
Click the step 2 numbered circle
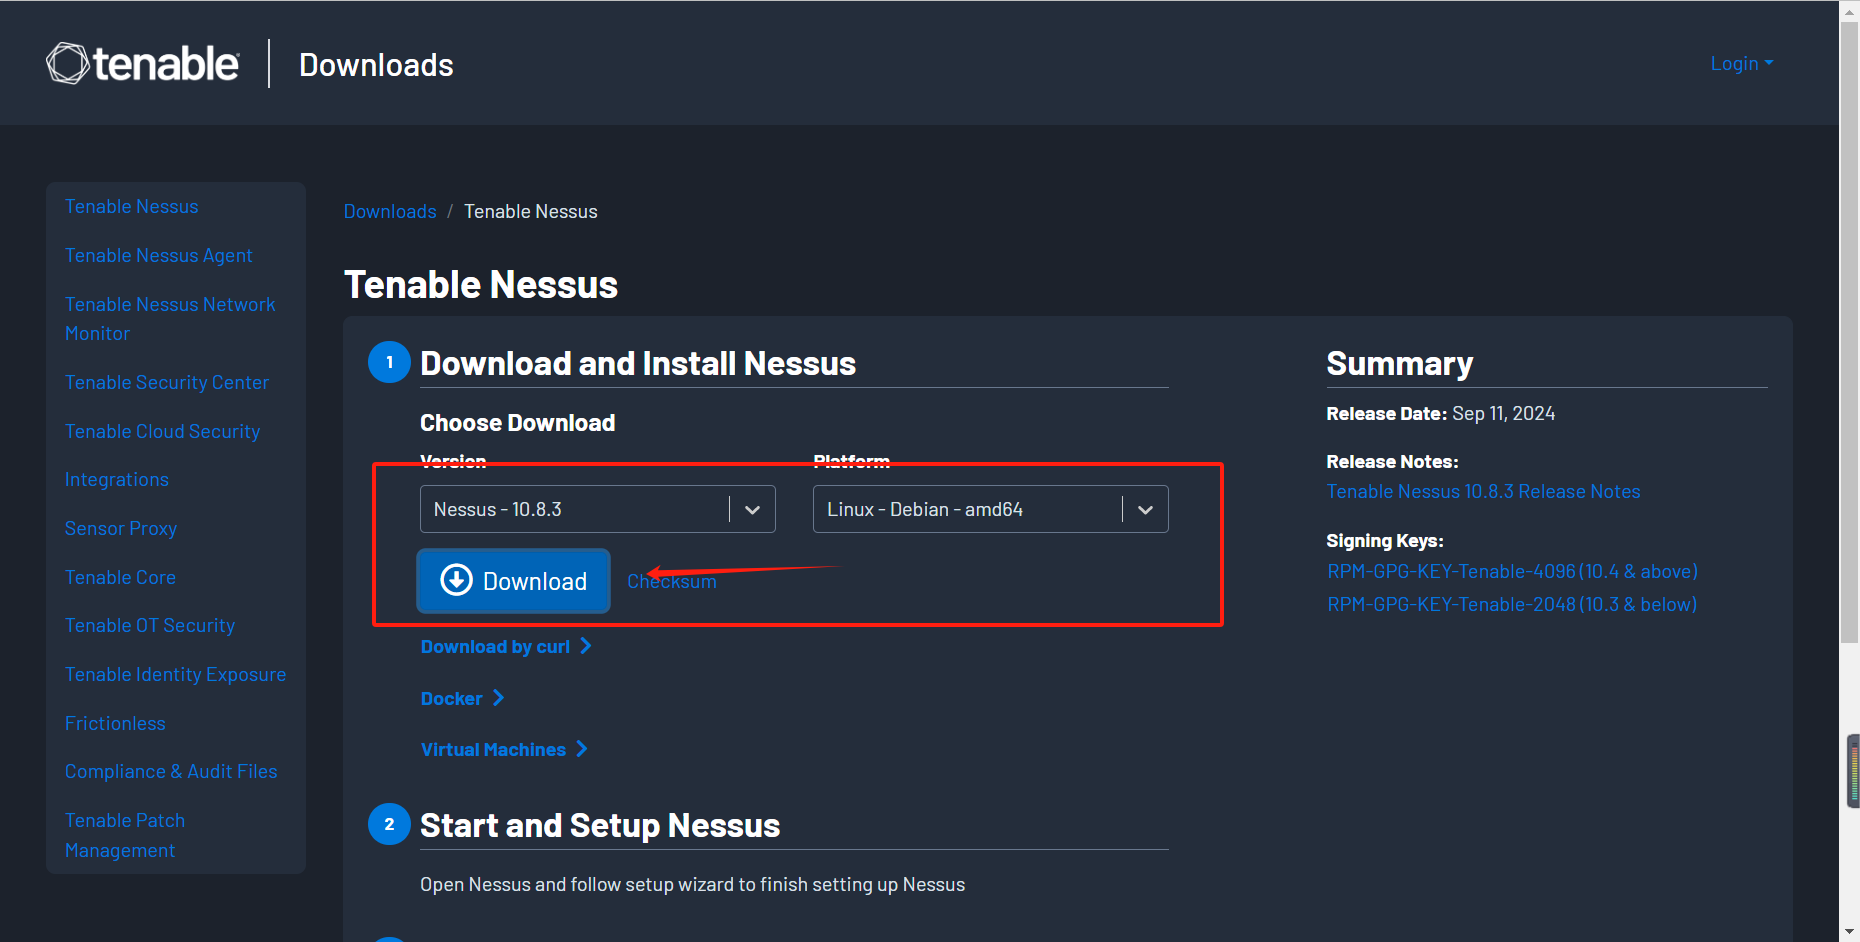(x=389, y=824)
